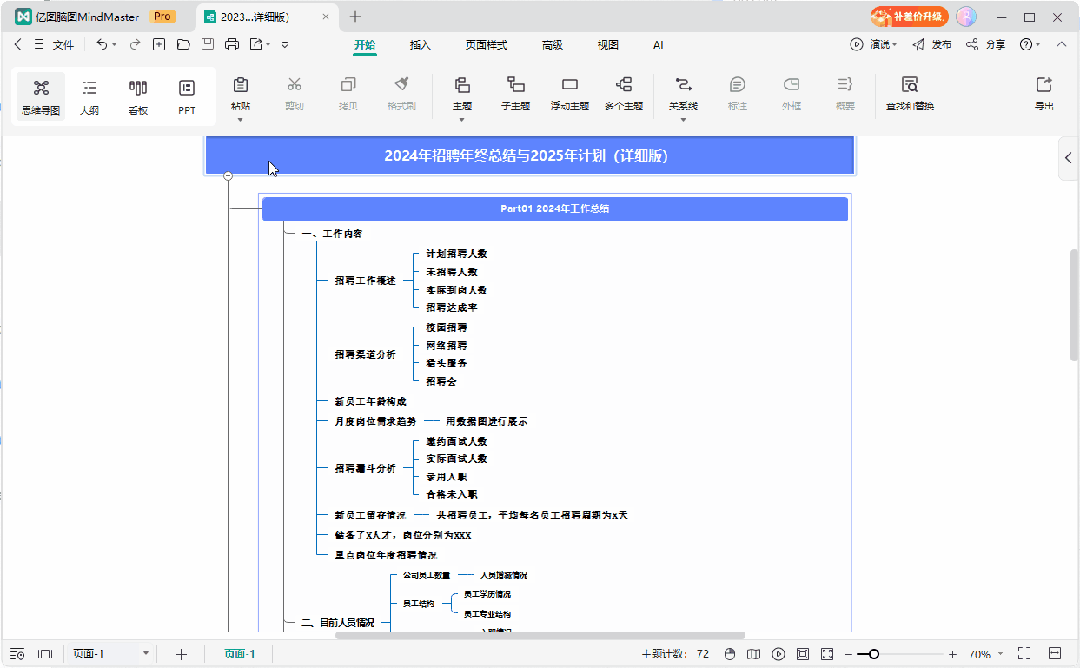Select the 2024年招聘年终总结 title topic
Image resolution: width=1080 pixels, height=668 pixels.
coord(530,156)
